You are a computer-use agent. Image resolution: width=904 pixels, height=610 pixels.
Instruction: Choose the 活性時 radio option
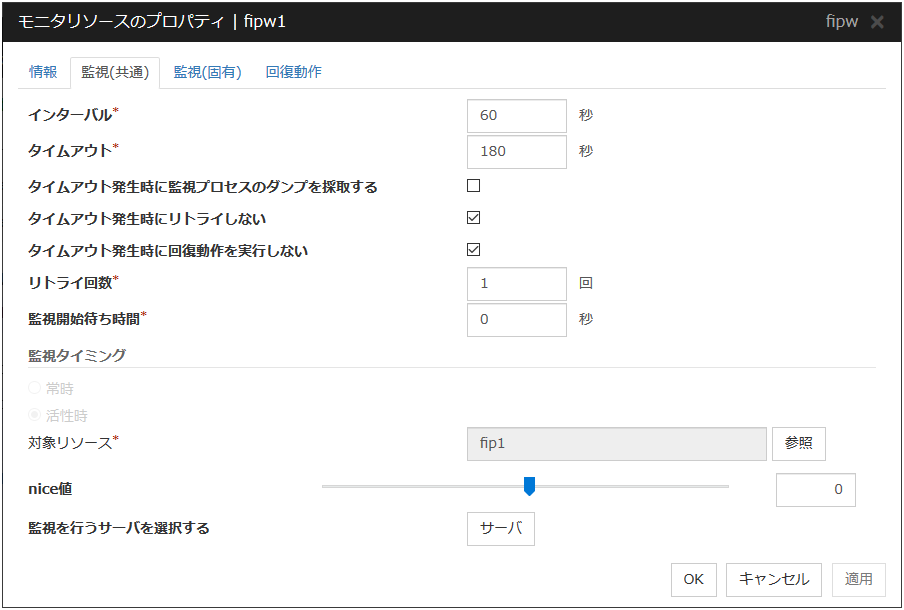click(36, 415)
